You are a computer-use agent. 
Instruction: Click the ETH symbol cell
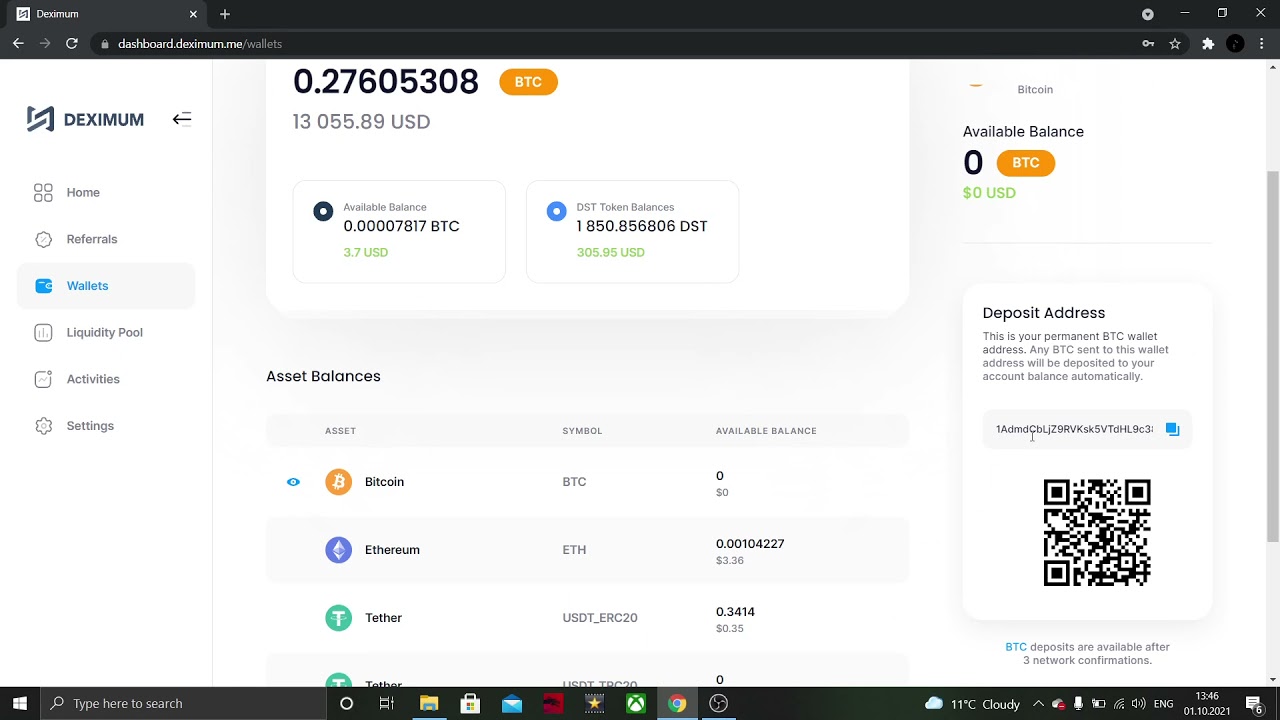pos(574,550)
